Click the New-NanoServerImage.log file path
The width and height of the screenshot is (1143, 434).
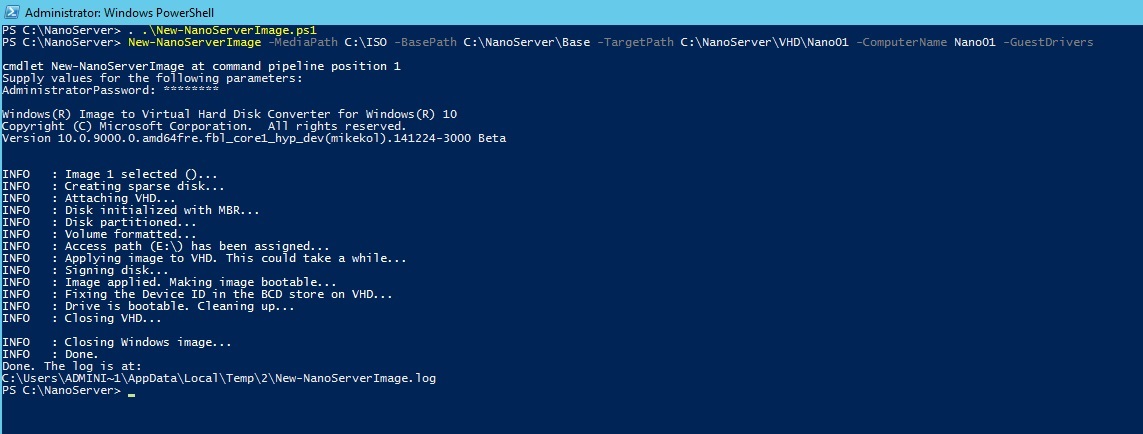(x=219, y=378)
